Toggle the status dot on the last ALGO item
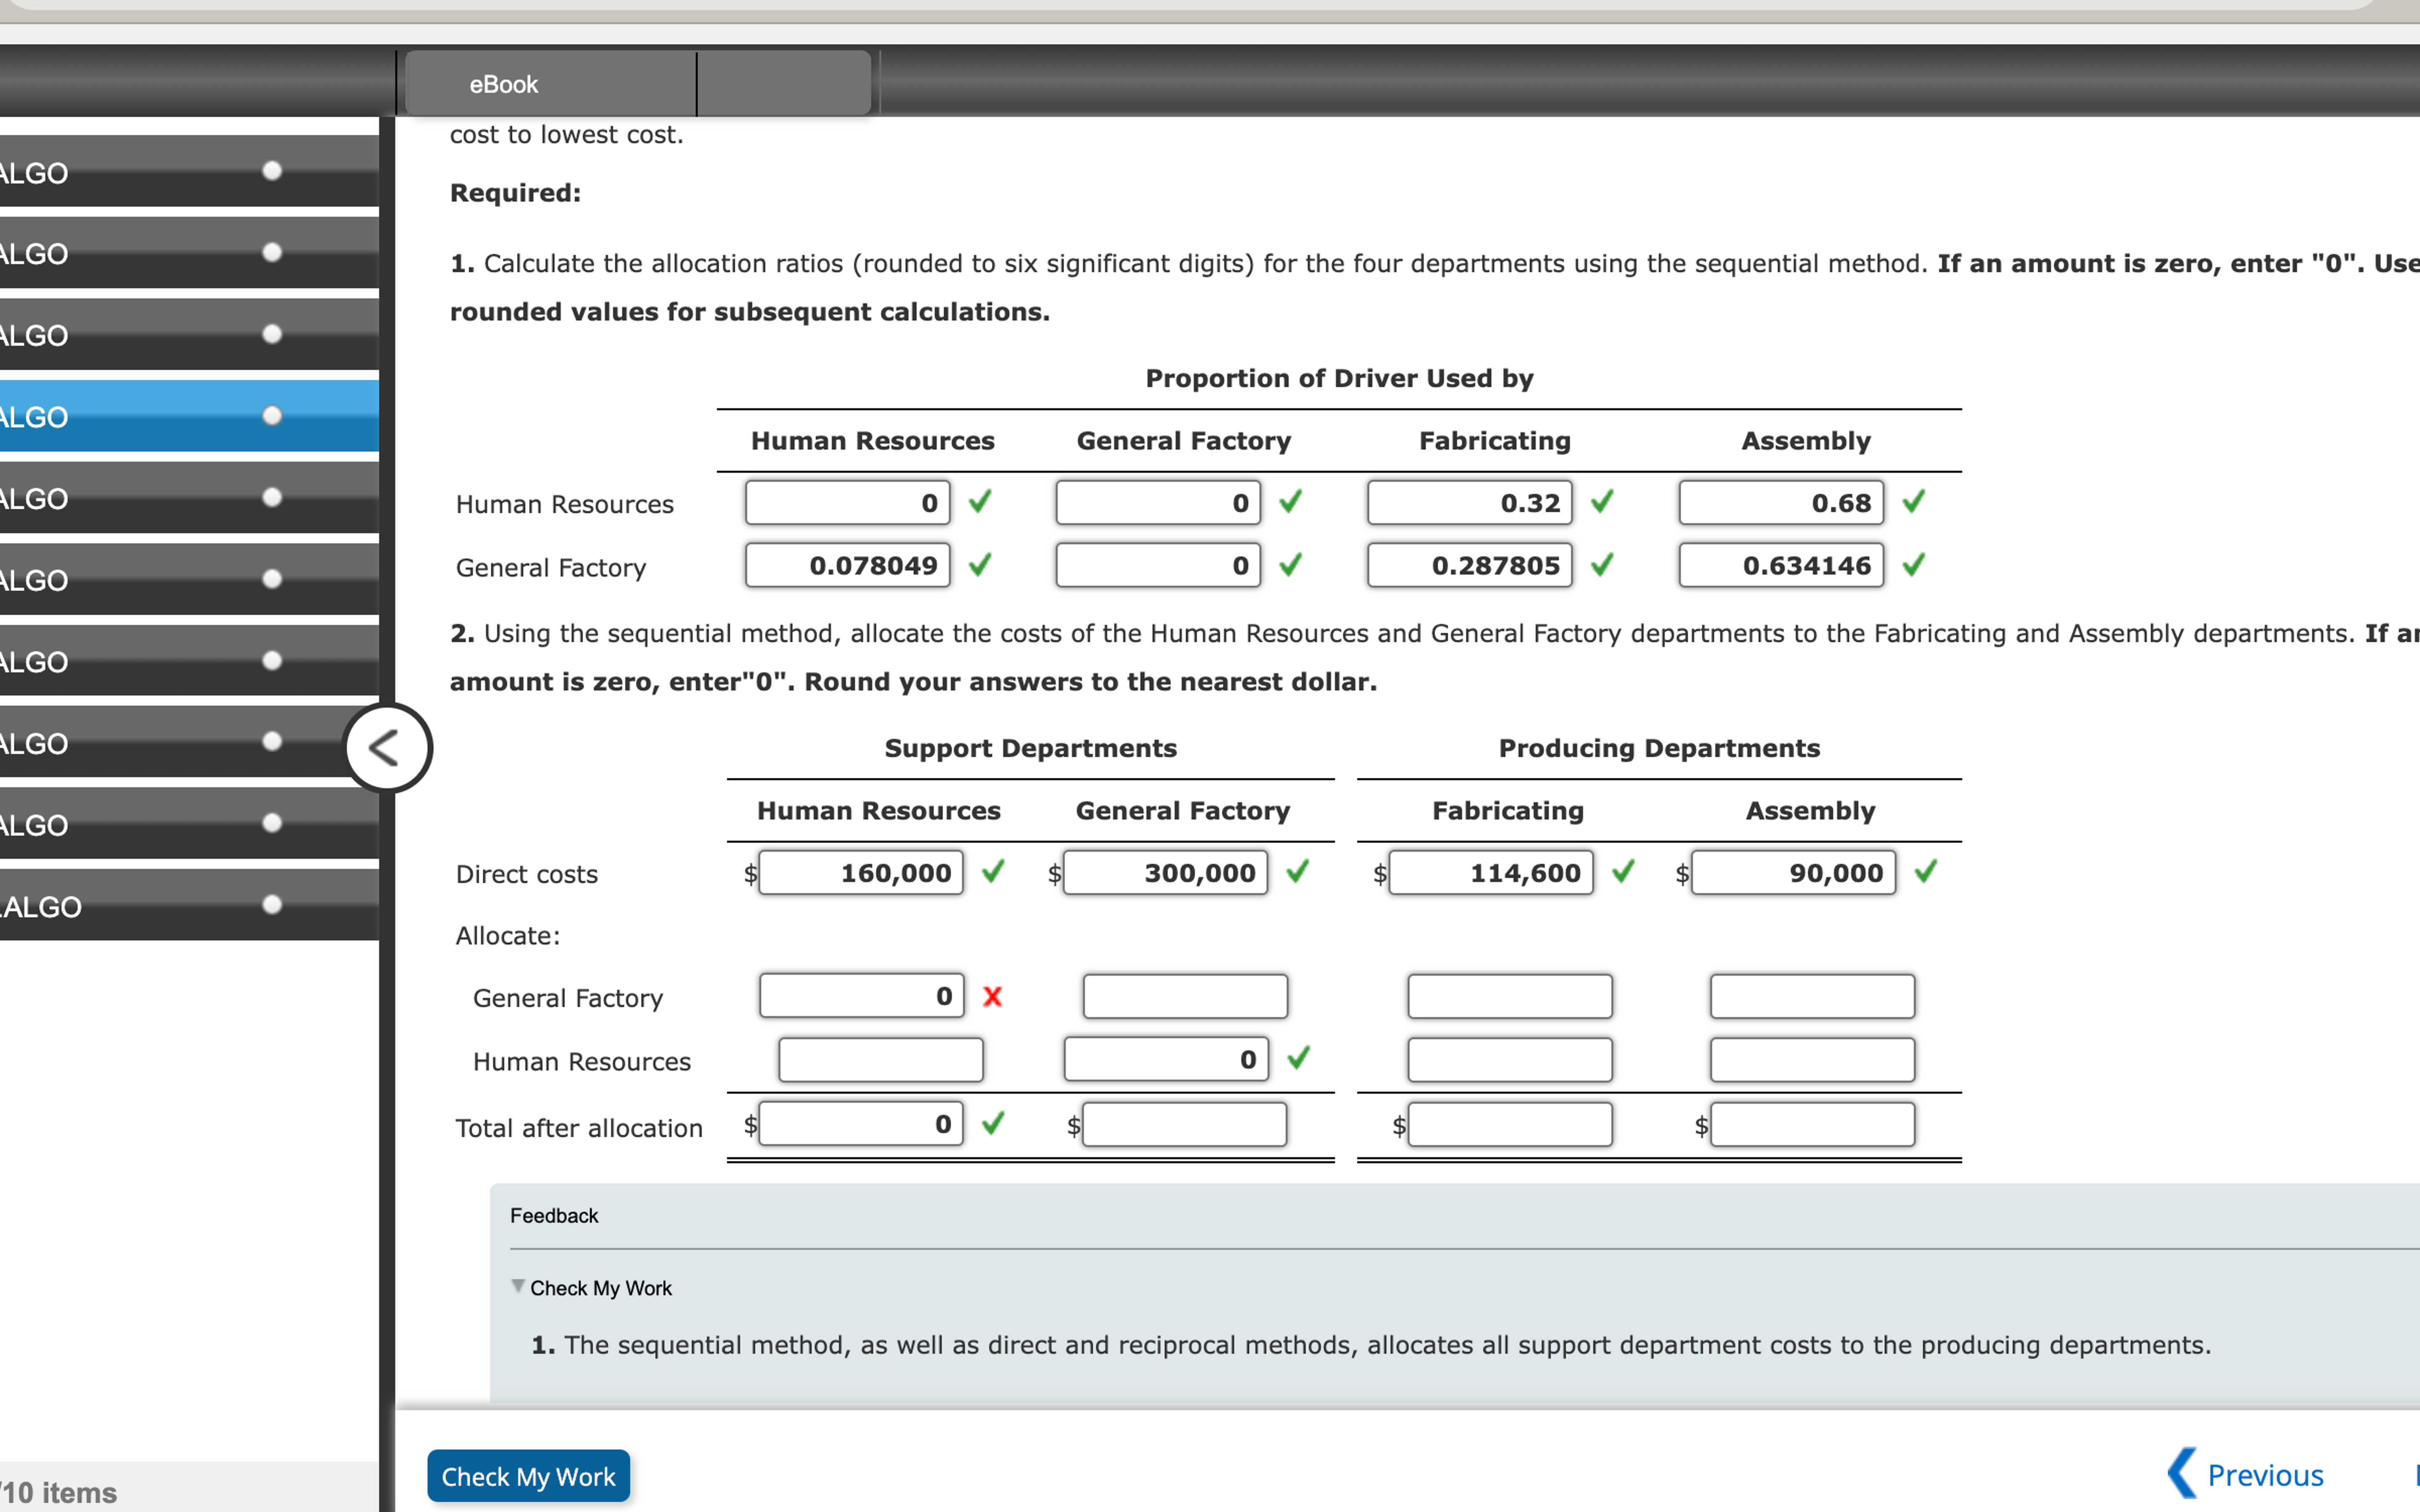The image size is (2420, 1512). [272, 906]
